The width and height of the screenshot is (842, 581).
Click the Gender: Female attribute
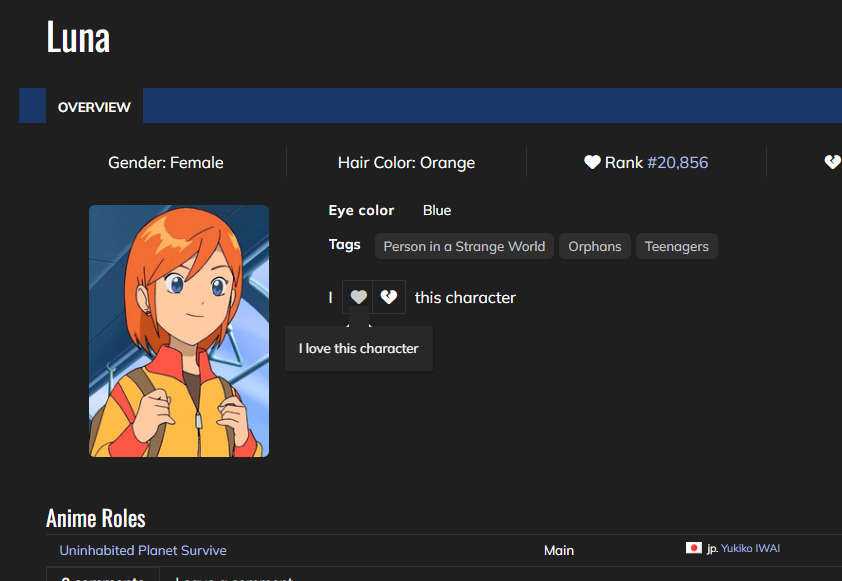pyautogui.click(x=166, y=162)
